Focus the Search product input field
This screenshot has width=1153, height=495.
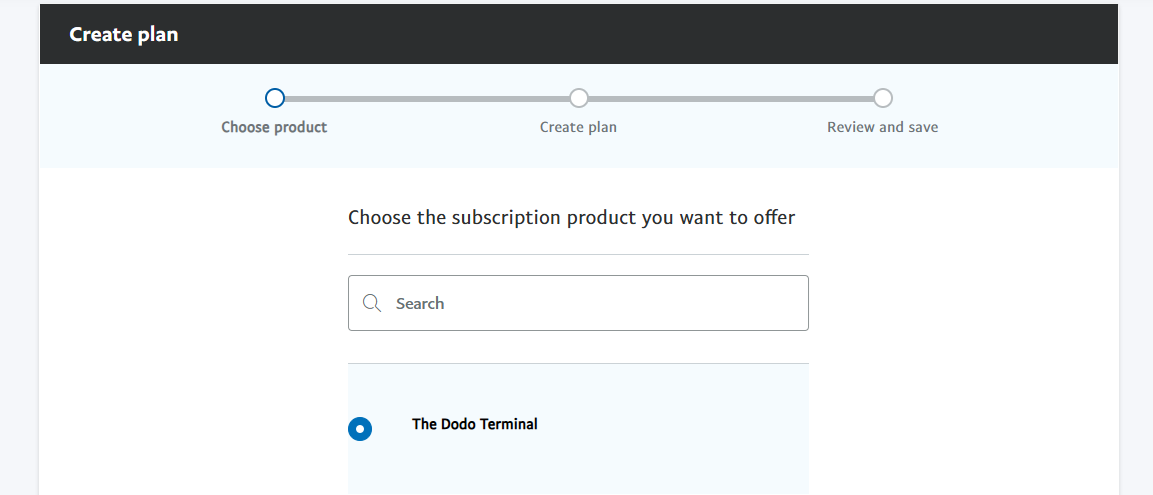click(578, 303)
